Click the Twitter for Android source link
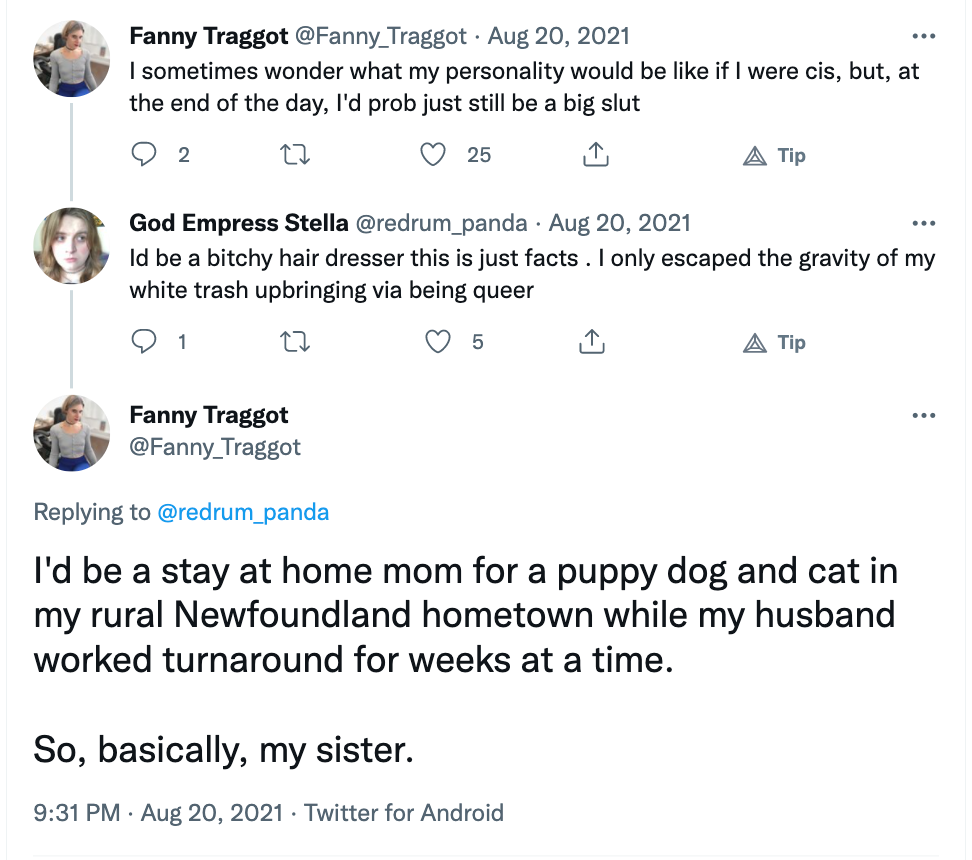This screenshot has height=860, width=972. click(x=404, y=813)
